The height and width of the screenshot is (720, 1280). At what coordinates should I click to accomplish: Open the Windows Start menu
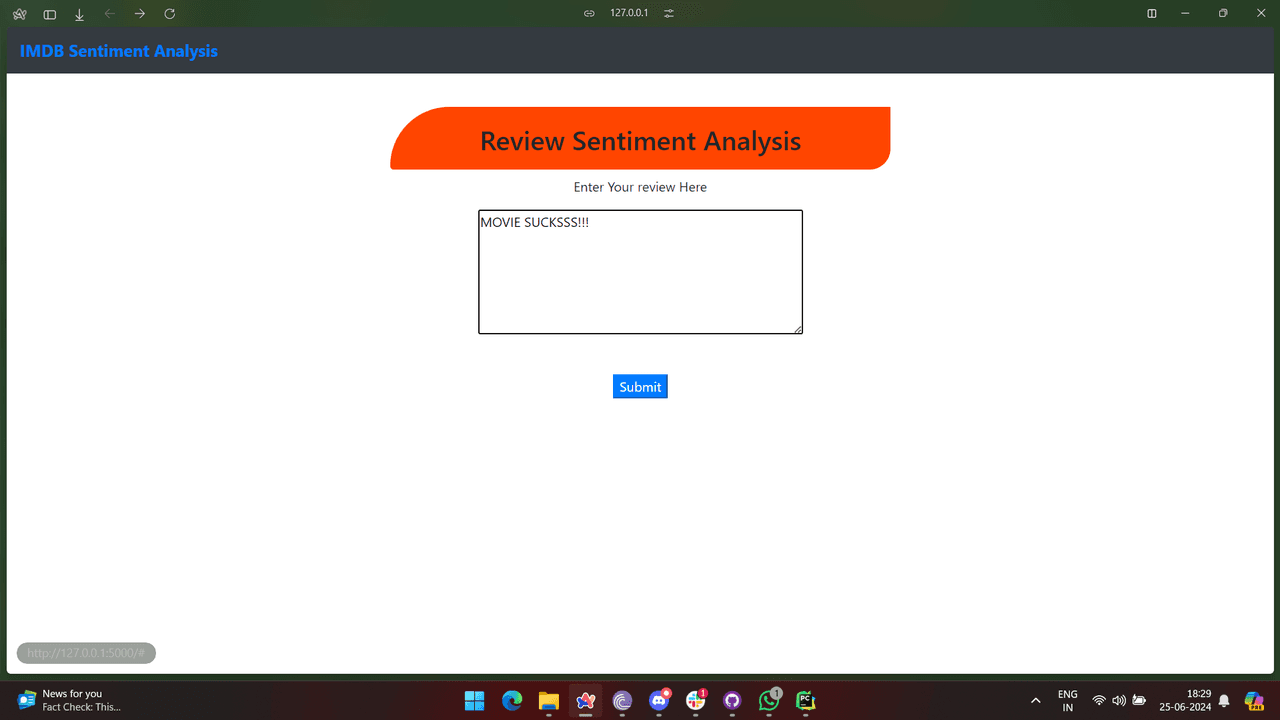(x=475, y=700)
